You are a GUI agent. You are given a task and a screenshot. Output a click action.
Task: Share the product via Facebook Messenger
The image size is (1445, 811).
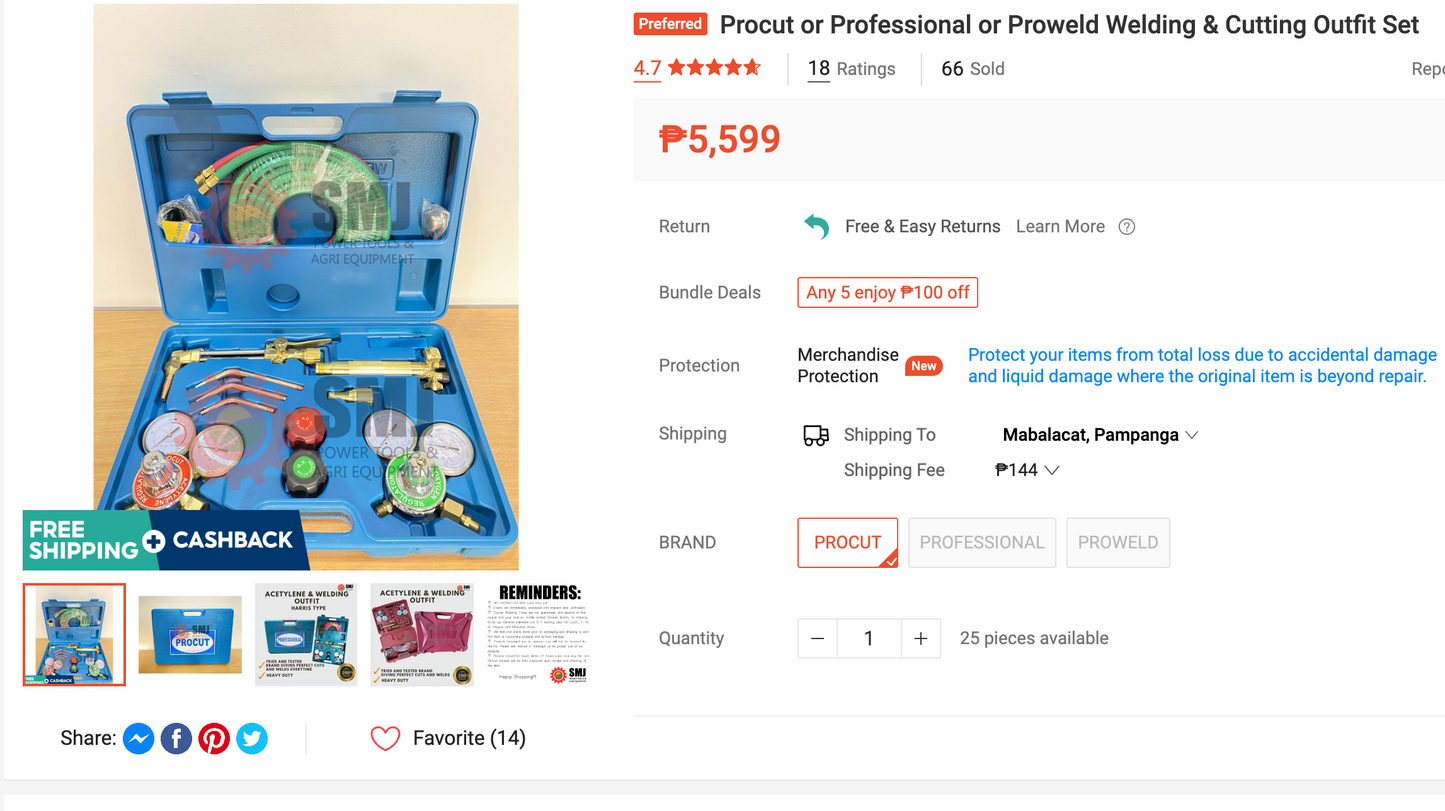pos(138,738)
